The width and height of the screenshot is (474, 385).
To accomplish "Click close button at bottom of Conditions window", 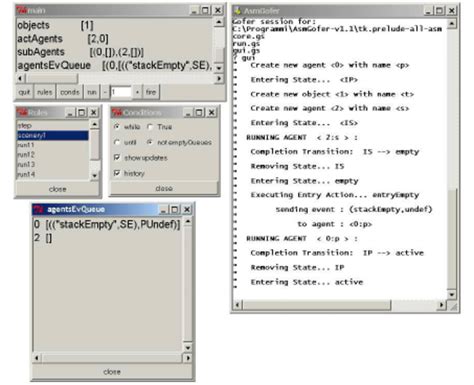I will 164,188.
